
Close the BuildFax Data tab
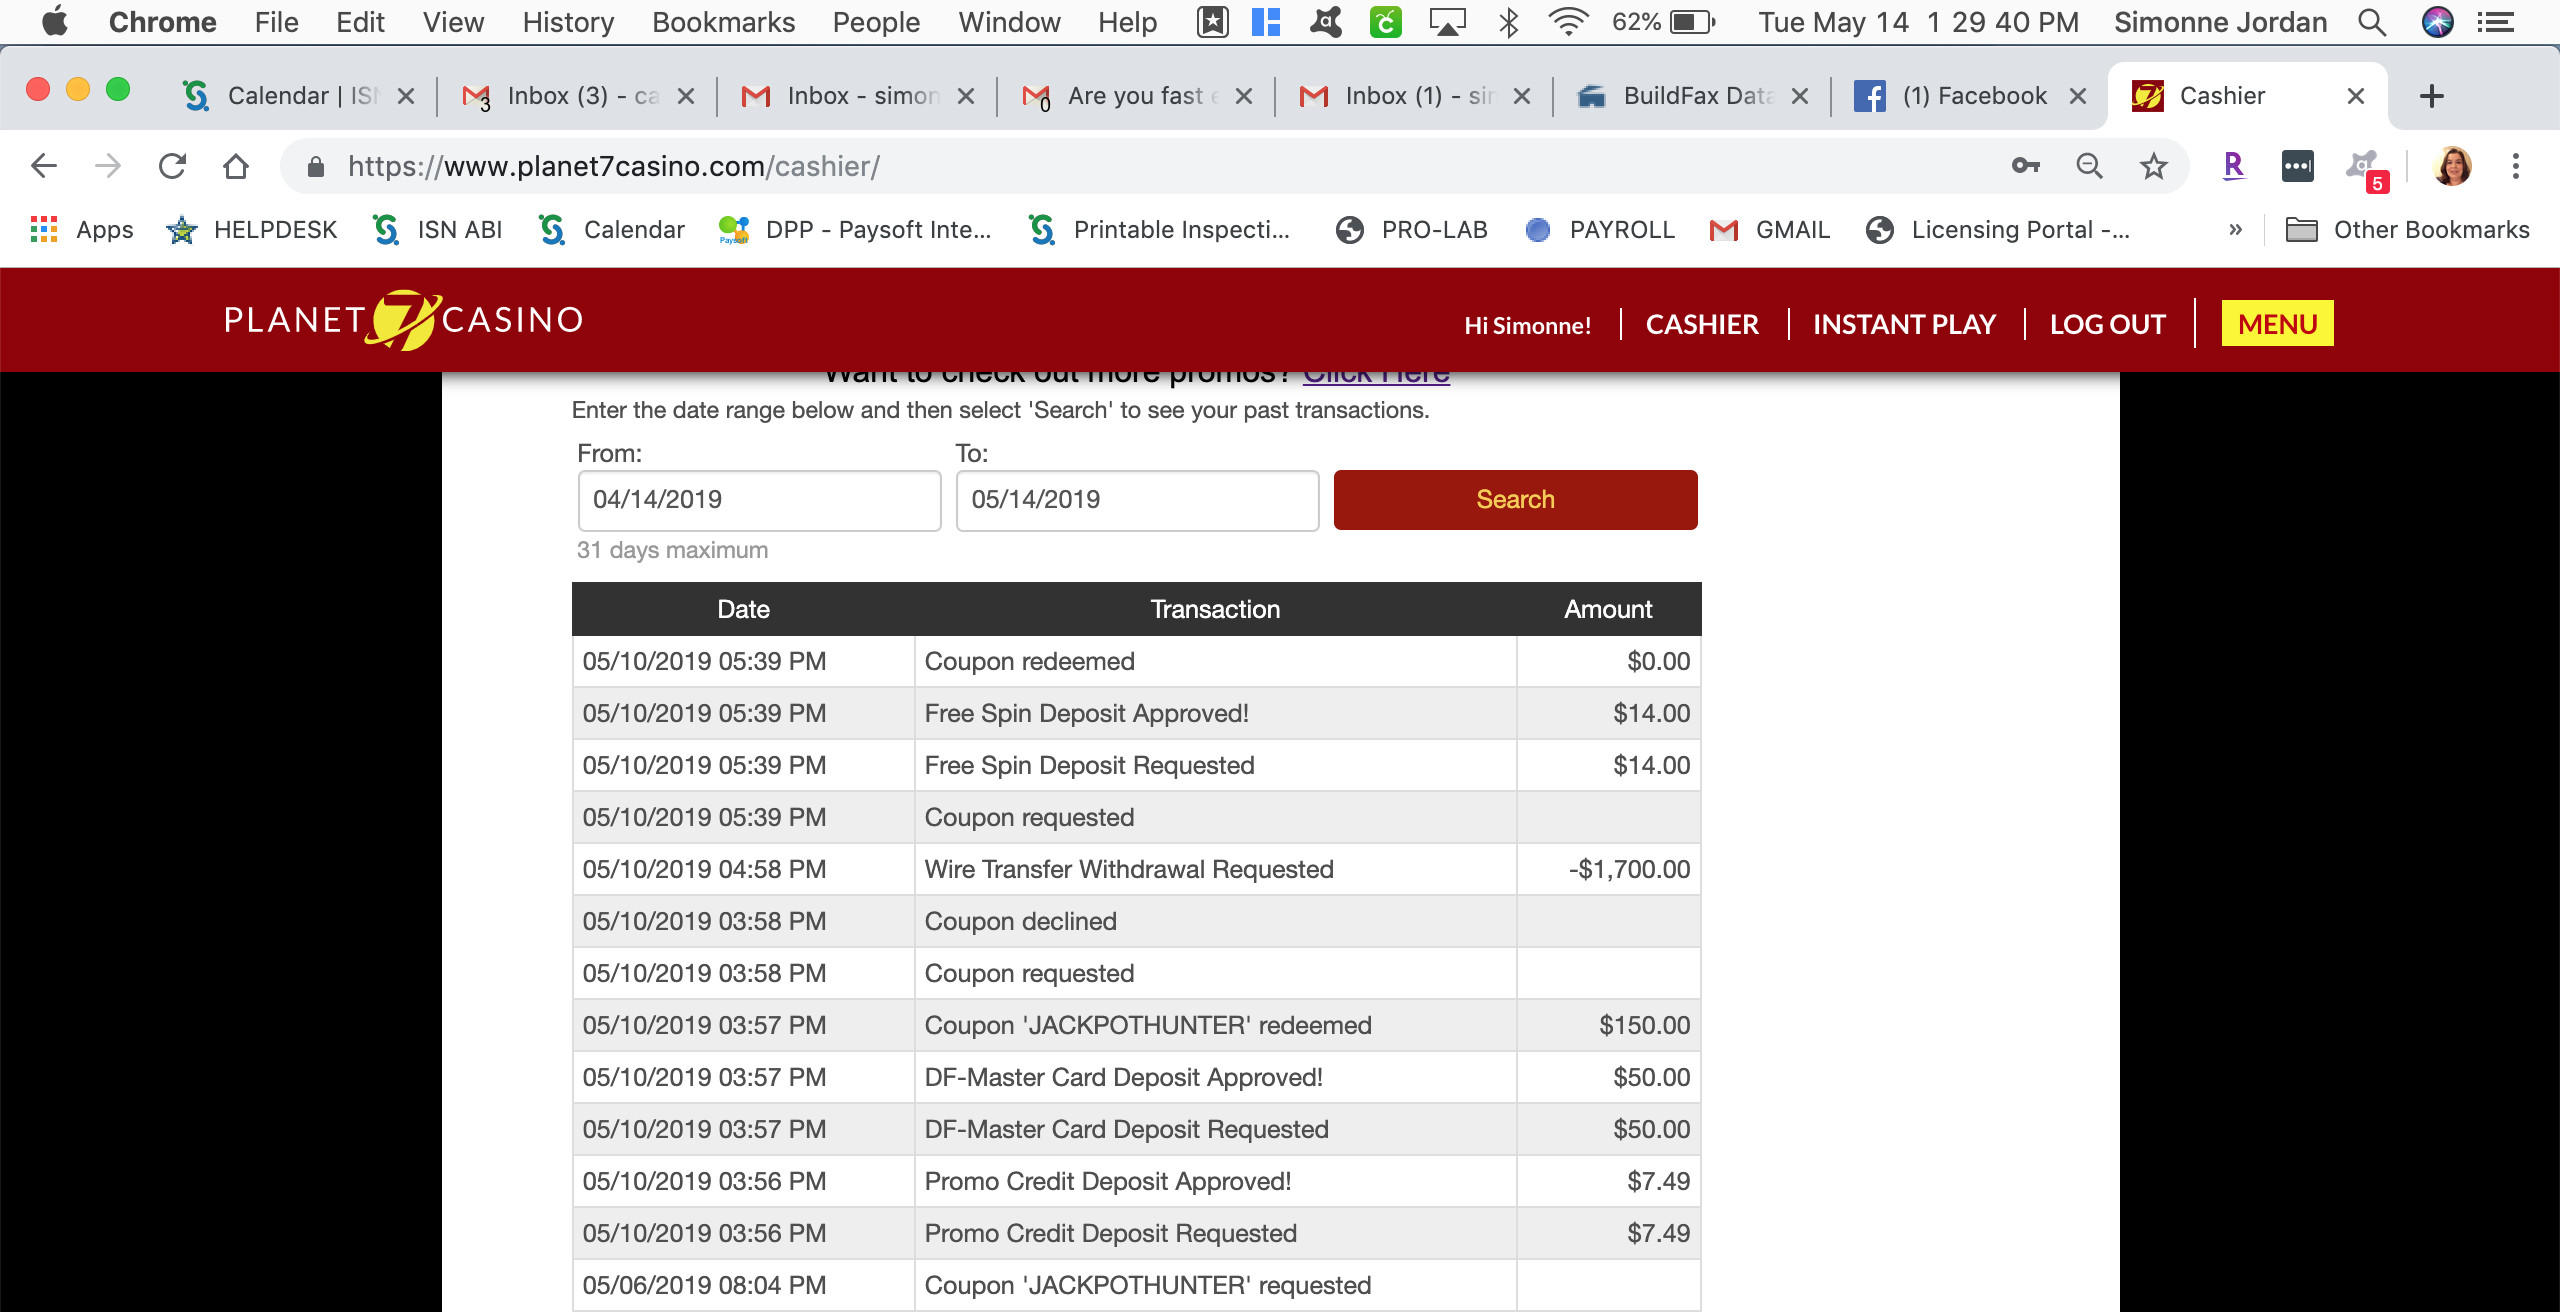tap(1800, 96)
